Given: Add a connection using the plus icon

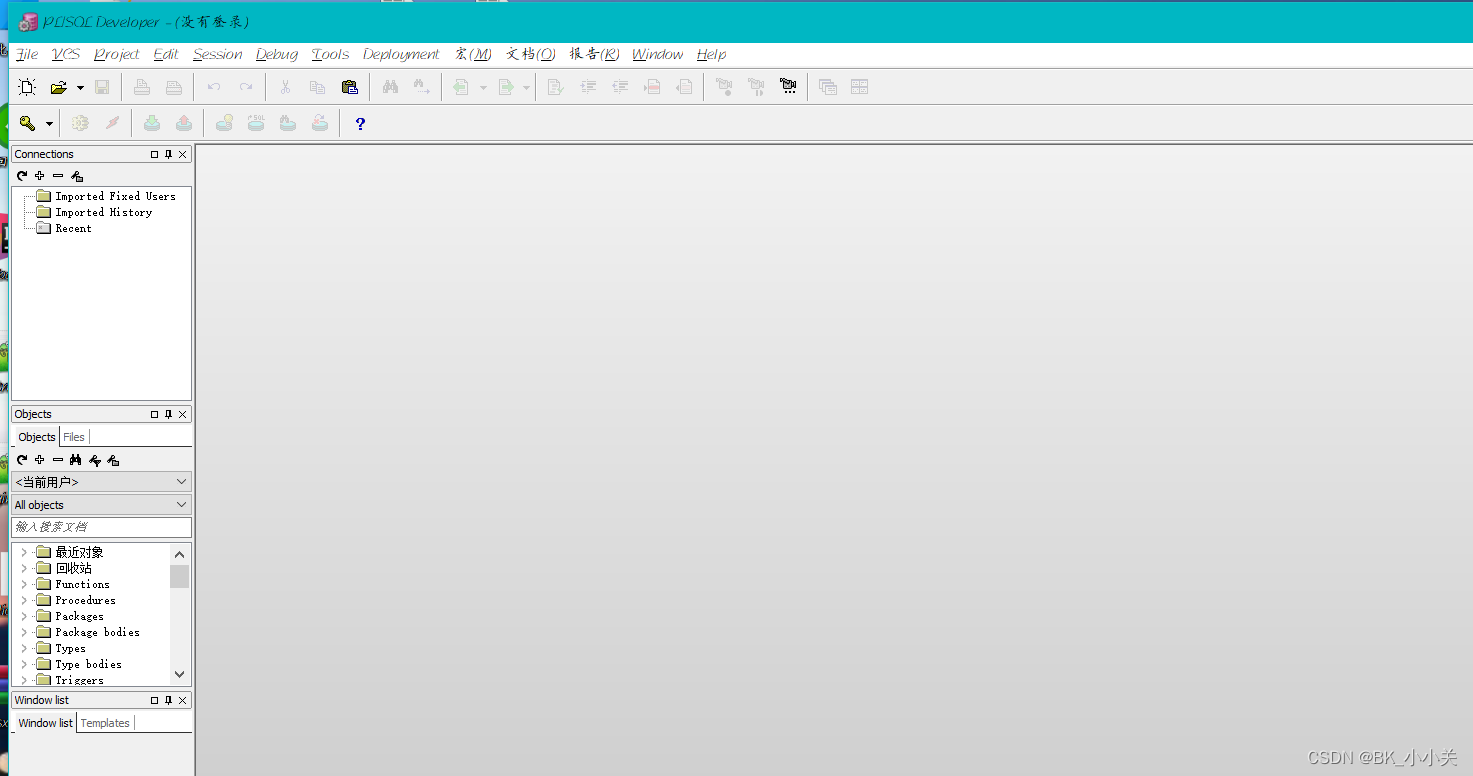Looking at the screenshot, I should 39,176.
